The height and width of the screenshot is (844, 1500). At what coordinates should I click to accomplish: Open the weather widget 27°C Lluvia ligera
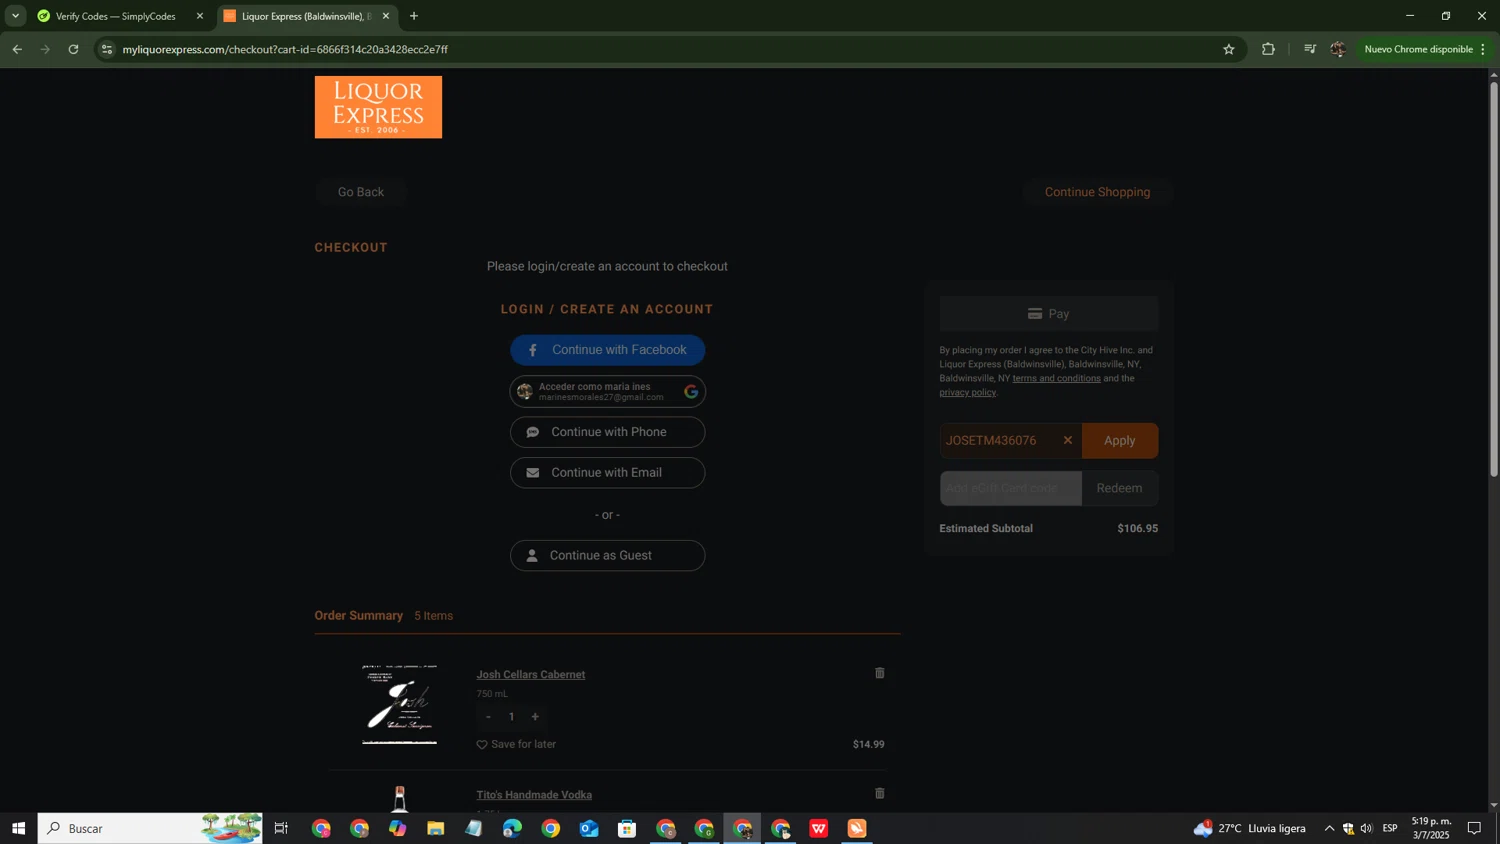pyautogui.click(x=1249, y=828)
